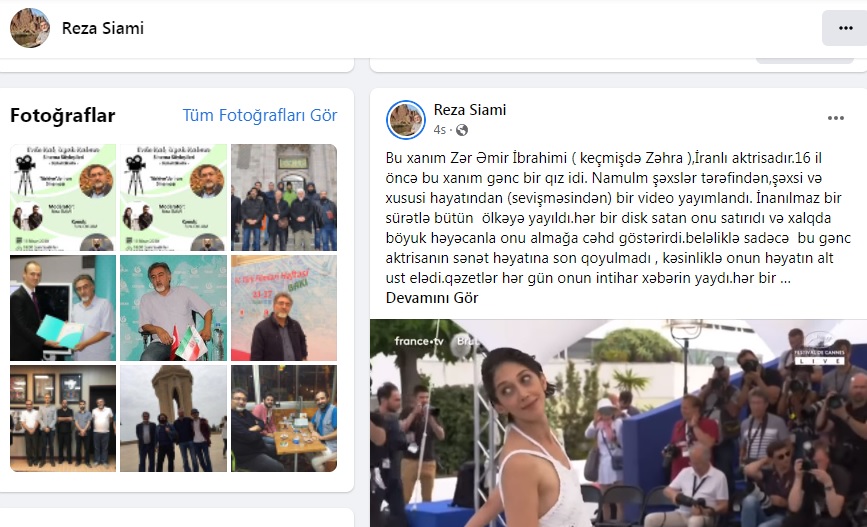Image resolution: width=867 pixels, height=527 pixels.
Task: Click the 4s post timestamp
Action: [x=440, y=130]
